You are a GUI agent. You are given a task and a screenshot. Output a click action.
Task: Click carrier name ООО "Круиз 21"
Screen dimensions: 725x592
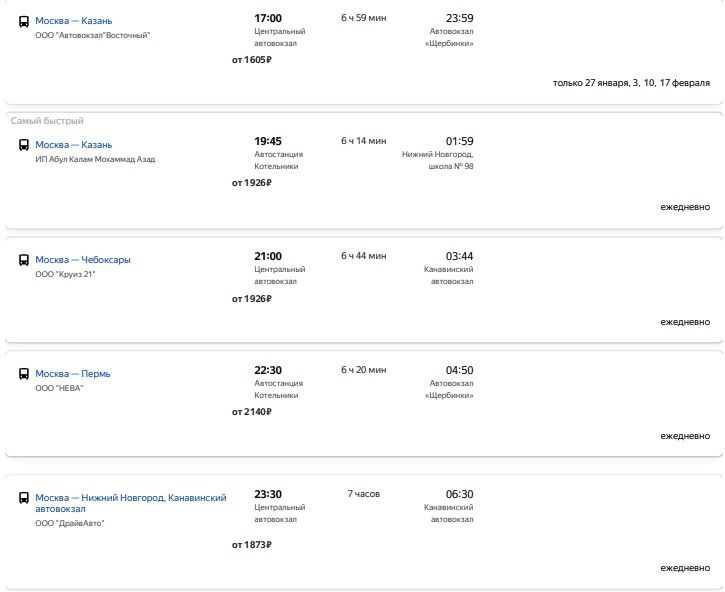(65, 274)
